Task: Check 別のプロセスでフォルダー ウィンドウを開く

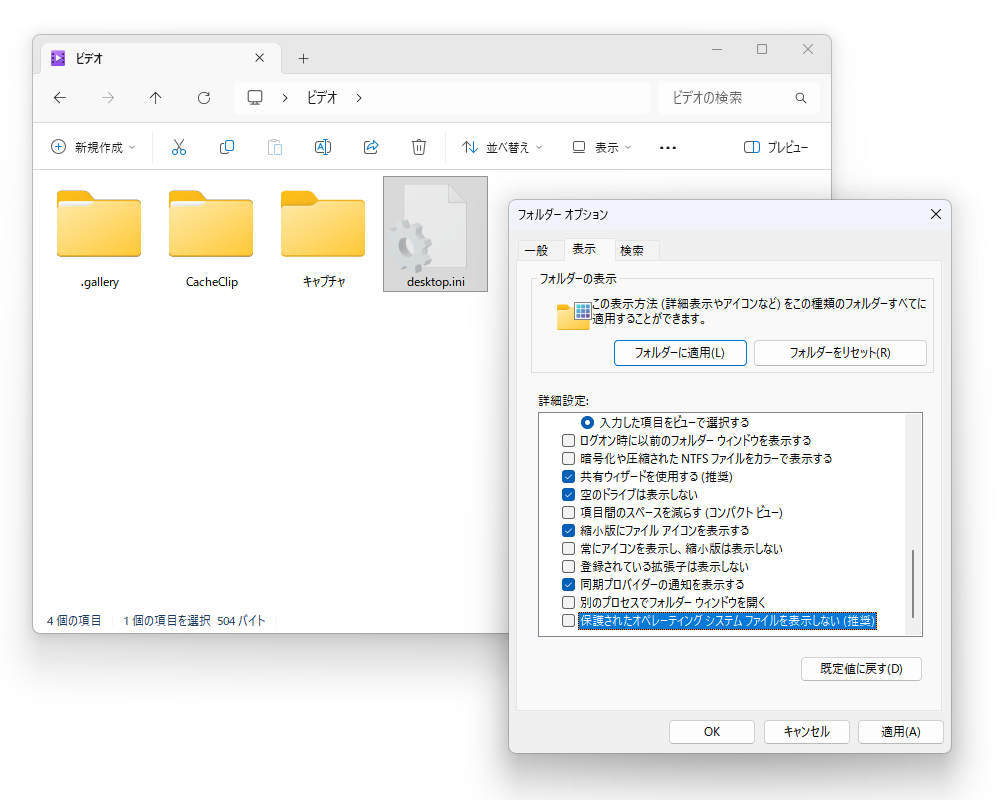Action: (568, 602)
